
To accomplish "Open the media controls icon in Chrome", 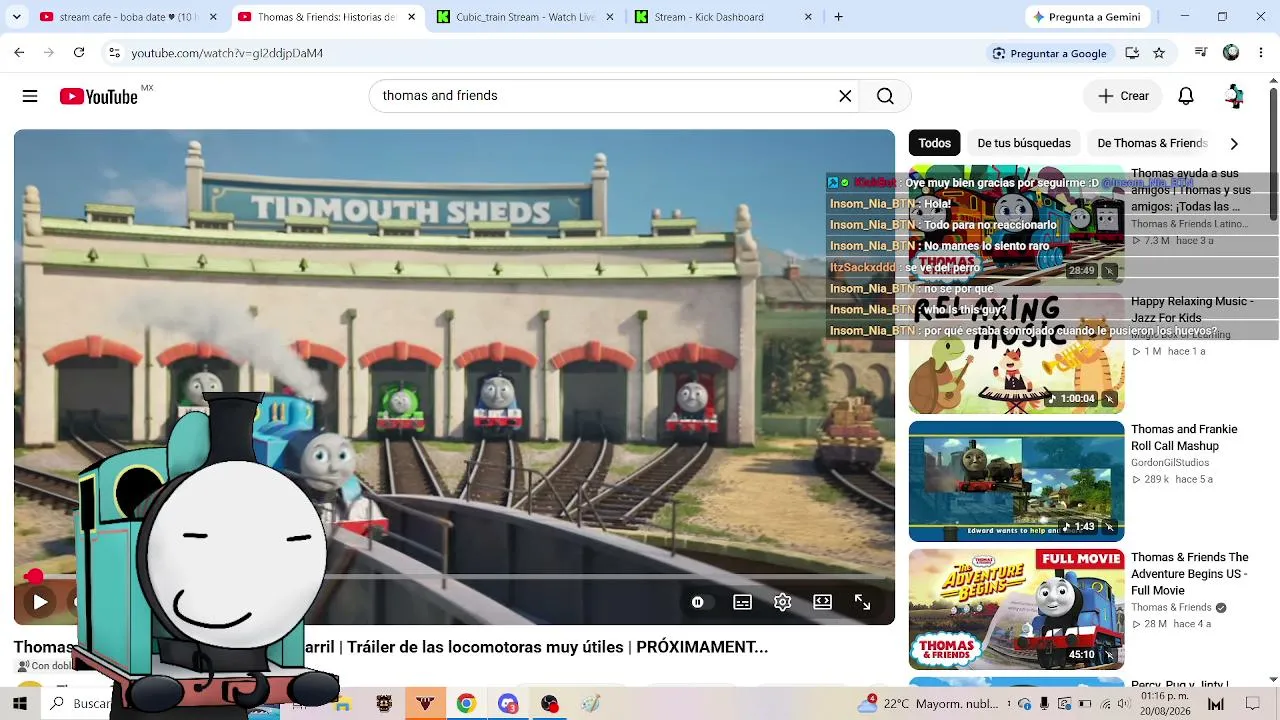I will (1201, 53).
